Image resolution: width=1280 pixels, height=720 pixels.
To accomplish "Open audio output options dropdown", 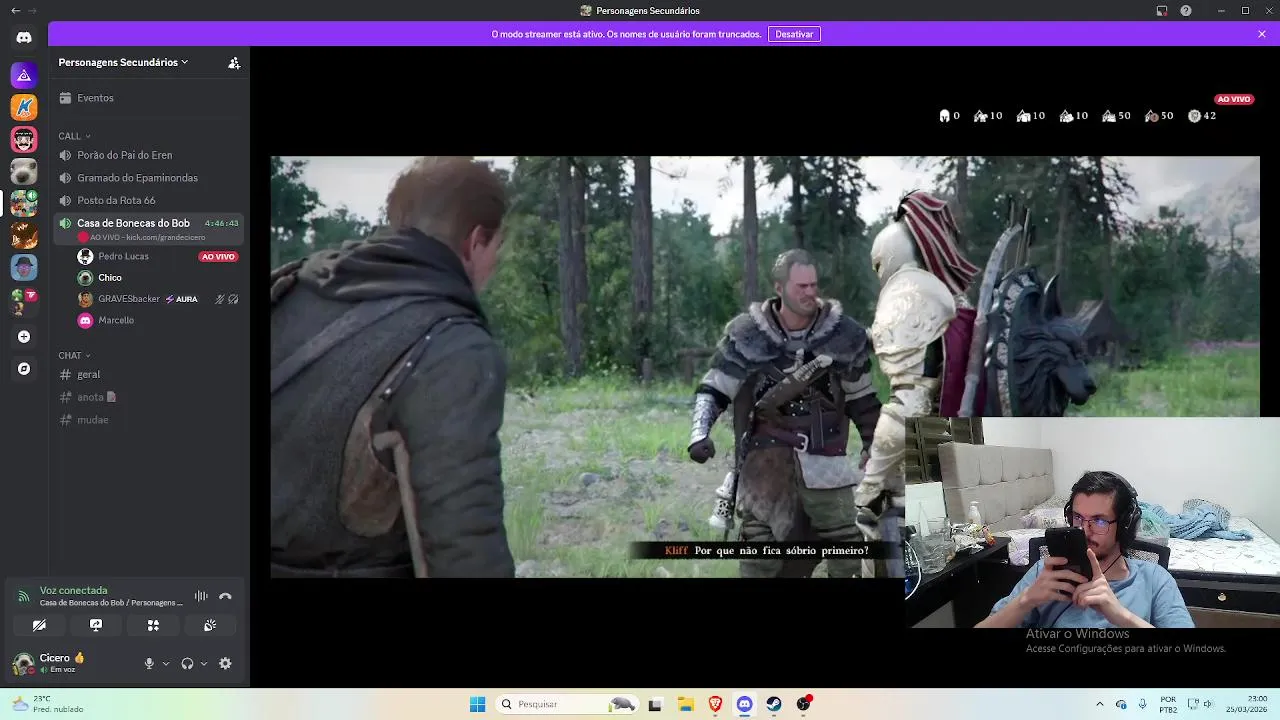I will [x=204, y=663].
